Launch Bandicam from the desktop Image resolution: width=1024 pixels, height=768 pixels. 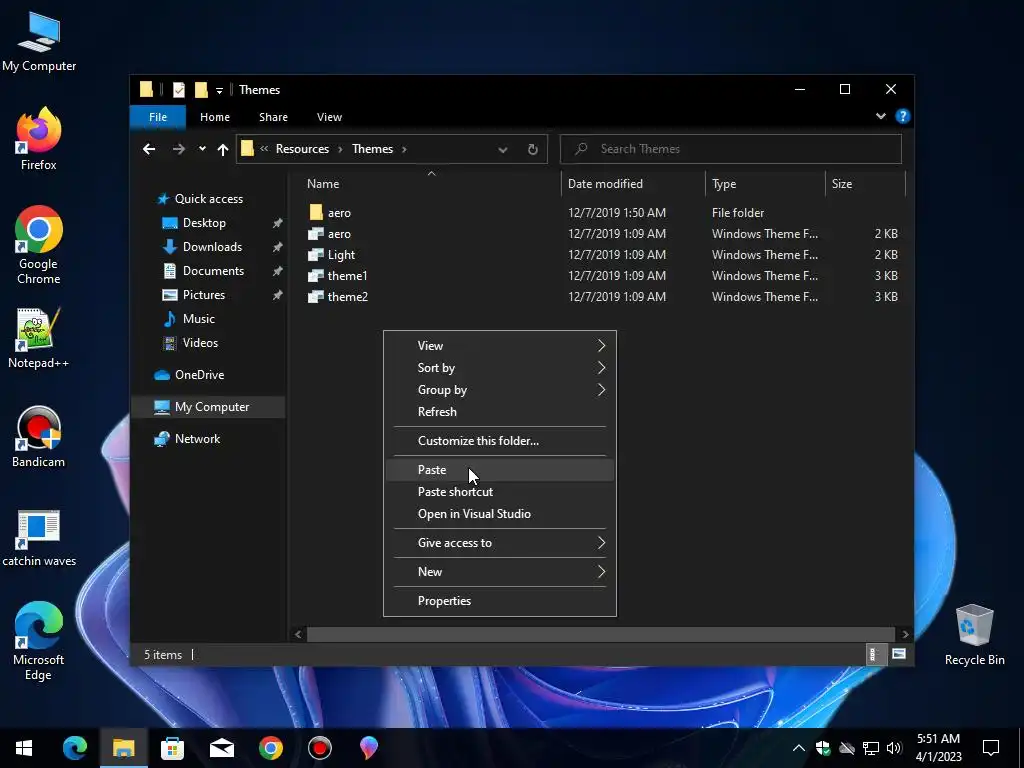pos(39,437)
